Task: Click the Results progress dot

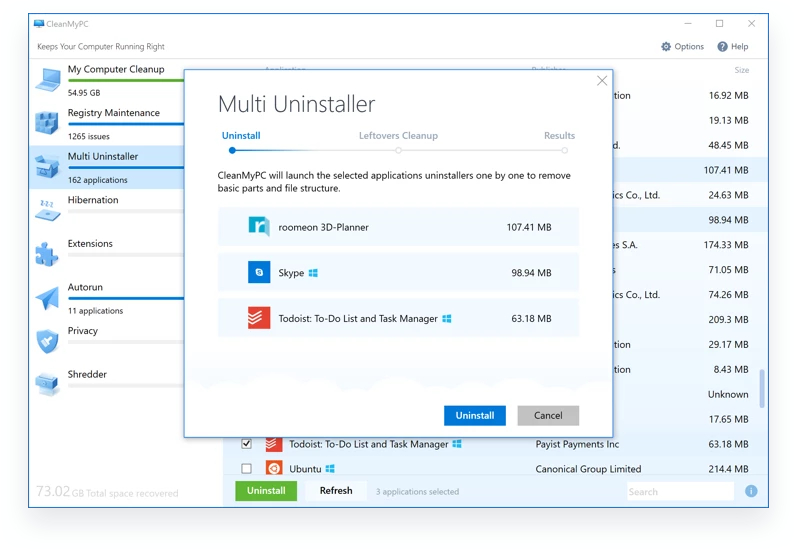Action: coord(564,150)
